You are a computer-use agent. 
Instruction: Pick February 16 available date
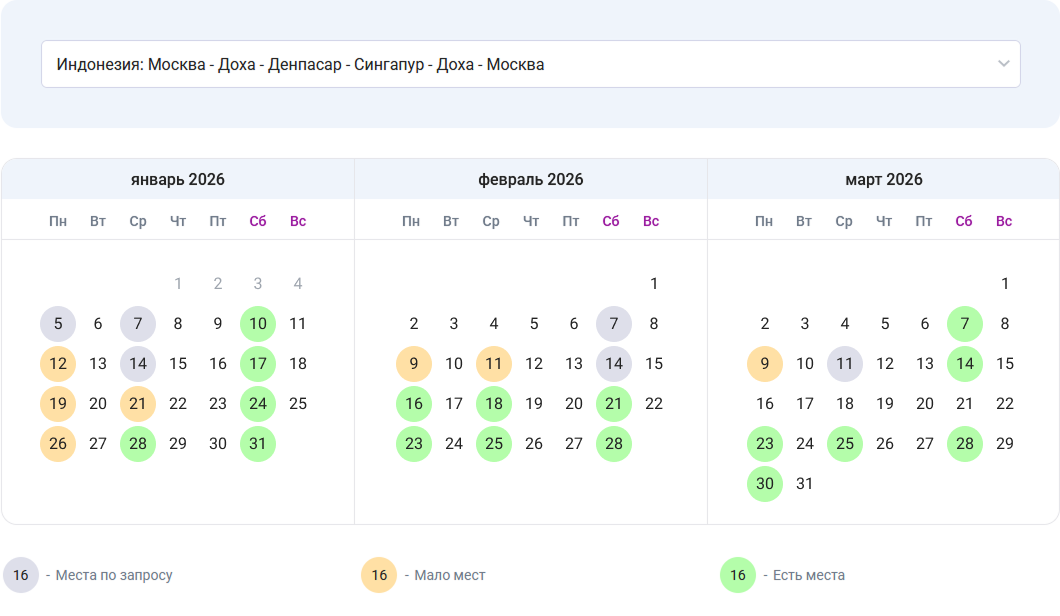(414, 404)
